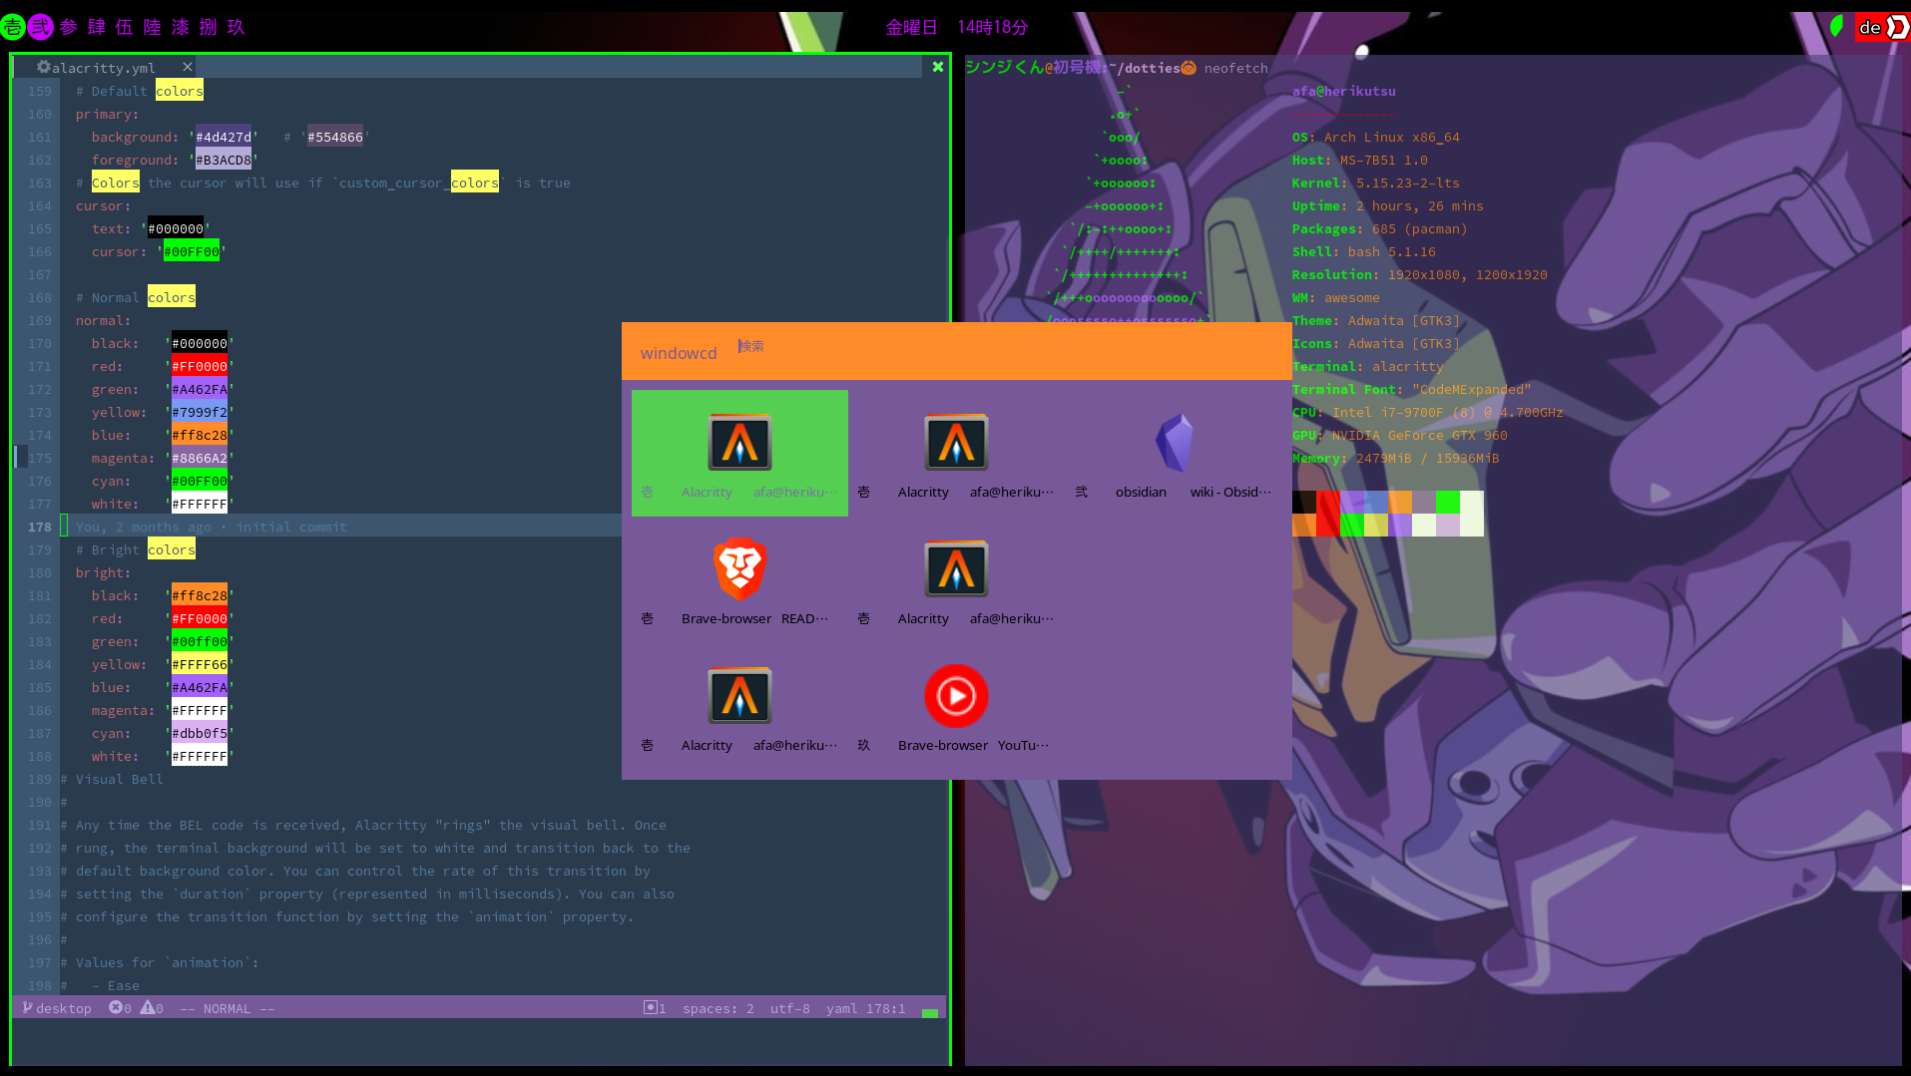Viewport: 1911px width, 1076px height.
Task: Click 'afa@herikutsu' in the neofetch terminal
Action: tap(1343, 91)
